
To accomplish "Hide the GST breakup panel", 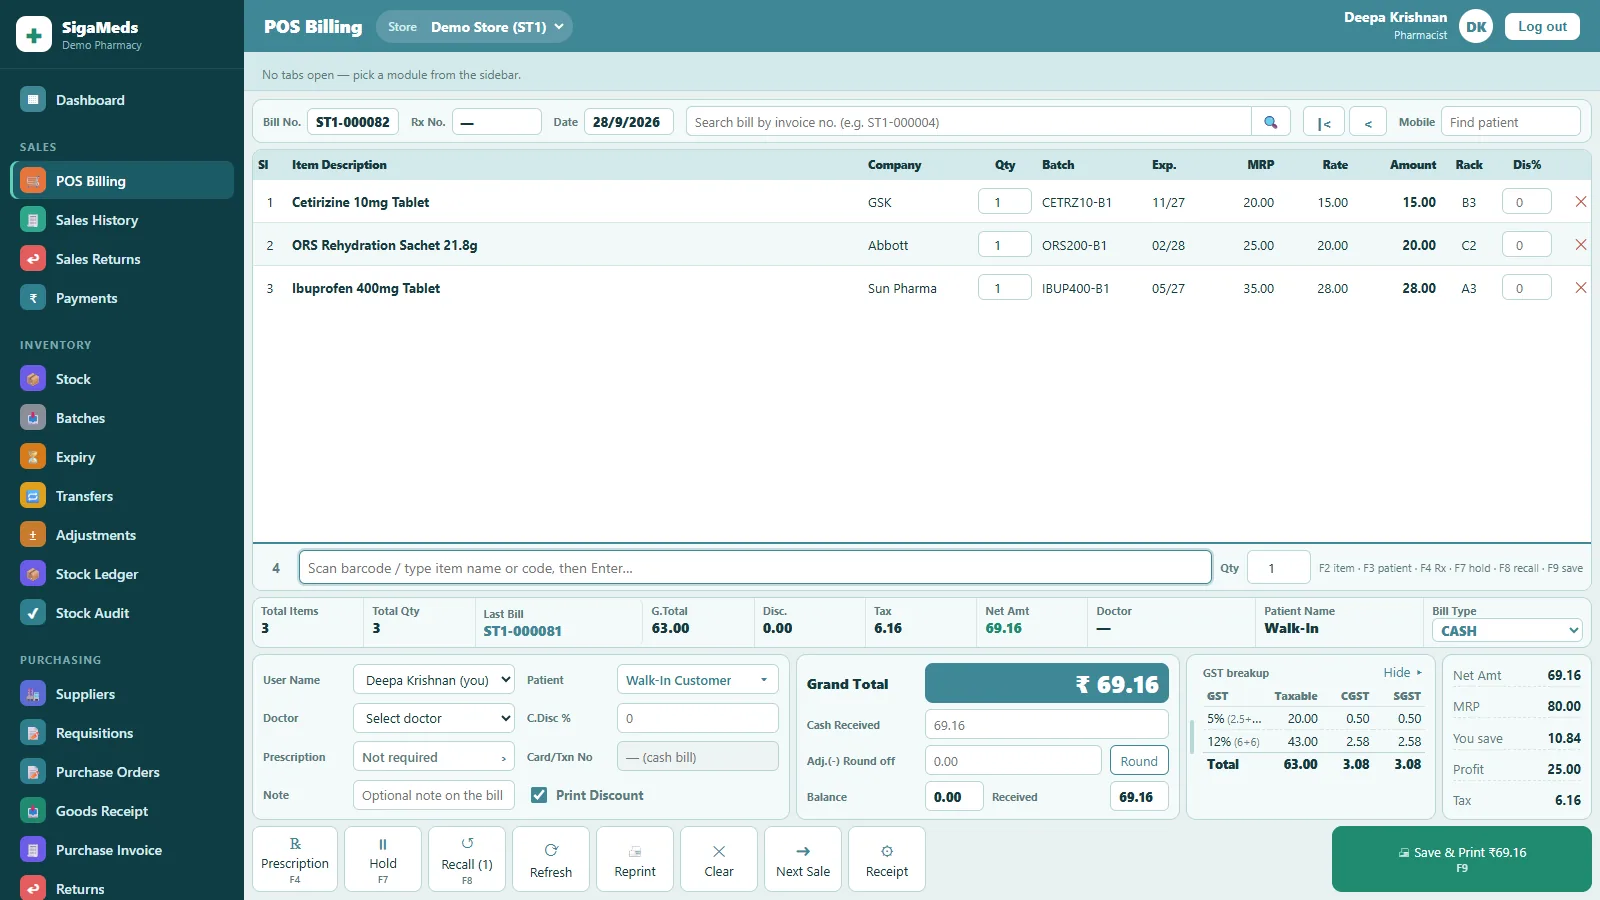I will tap(1403, 673).
